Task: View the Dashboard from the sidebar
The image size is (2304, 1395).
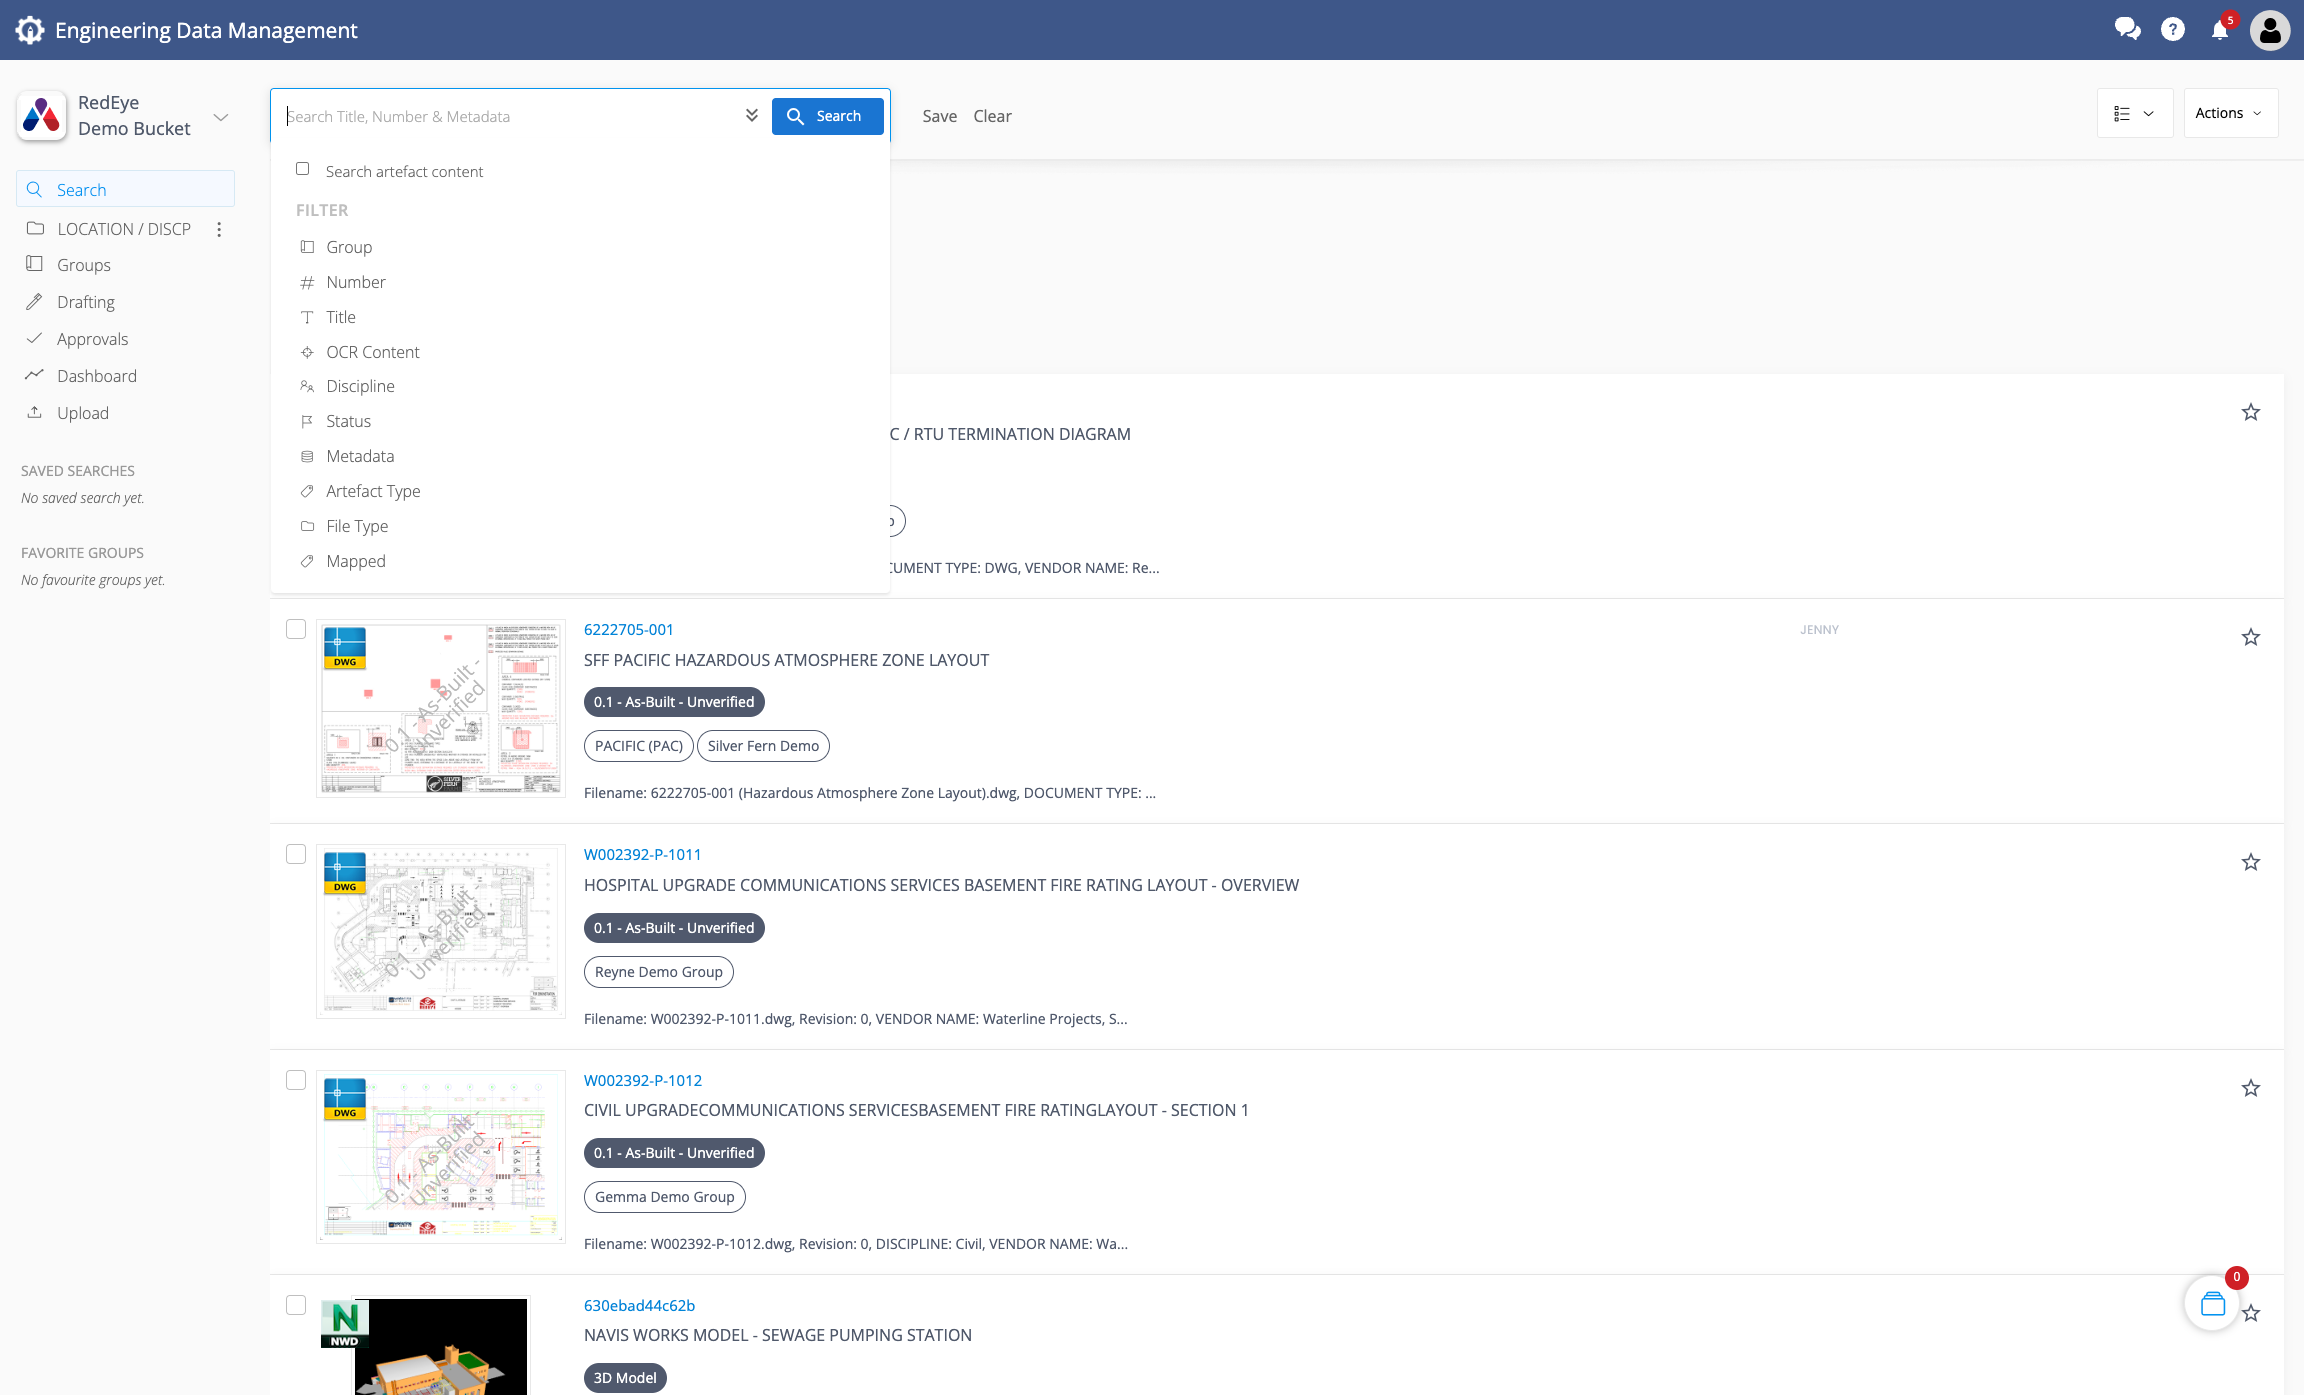Action: [x=96, y=375]
